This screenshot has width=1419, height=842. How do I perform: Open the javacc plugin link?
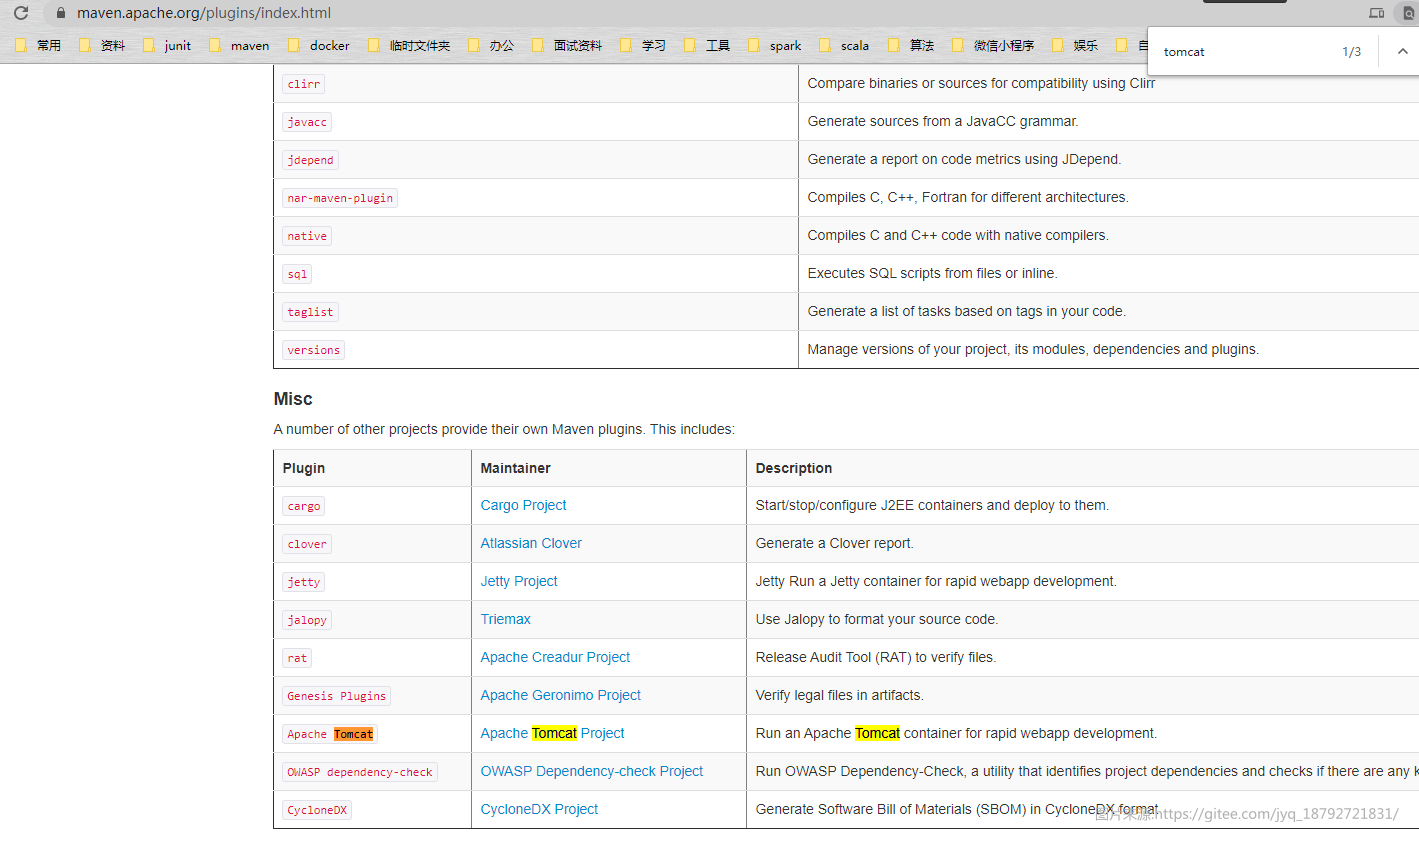pos(307,122)
